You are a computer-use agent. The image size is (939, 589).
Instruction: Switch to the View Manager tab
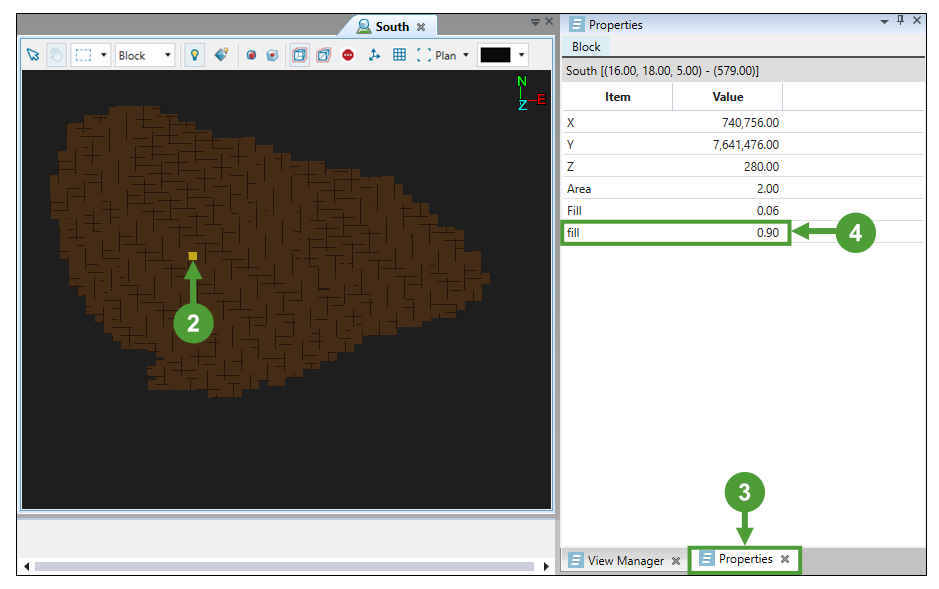click(x=625, y=561)
